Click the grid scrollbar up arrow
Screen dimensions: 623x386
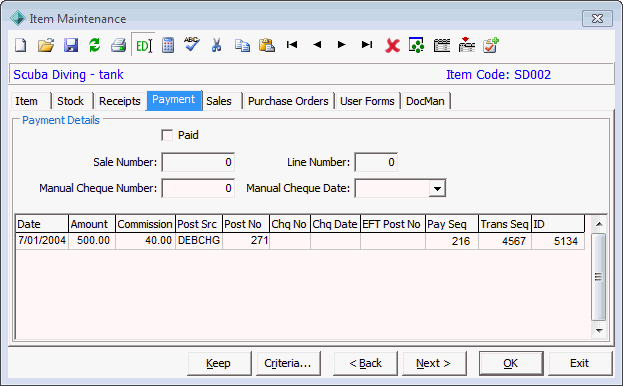click(x=599, y=224)
